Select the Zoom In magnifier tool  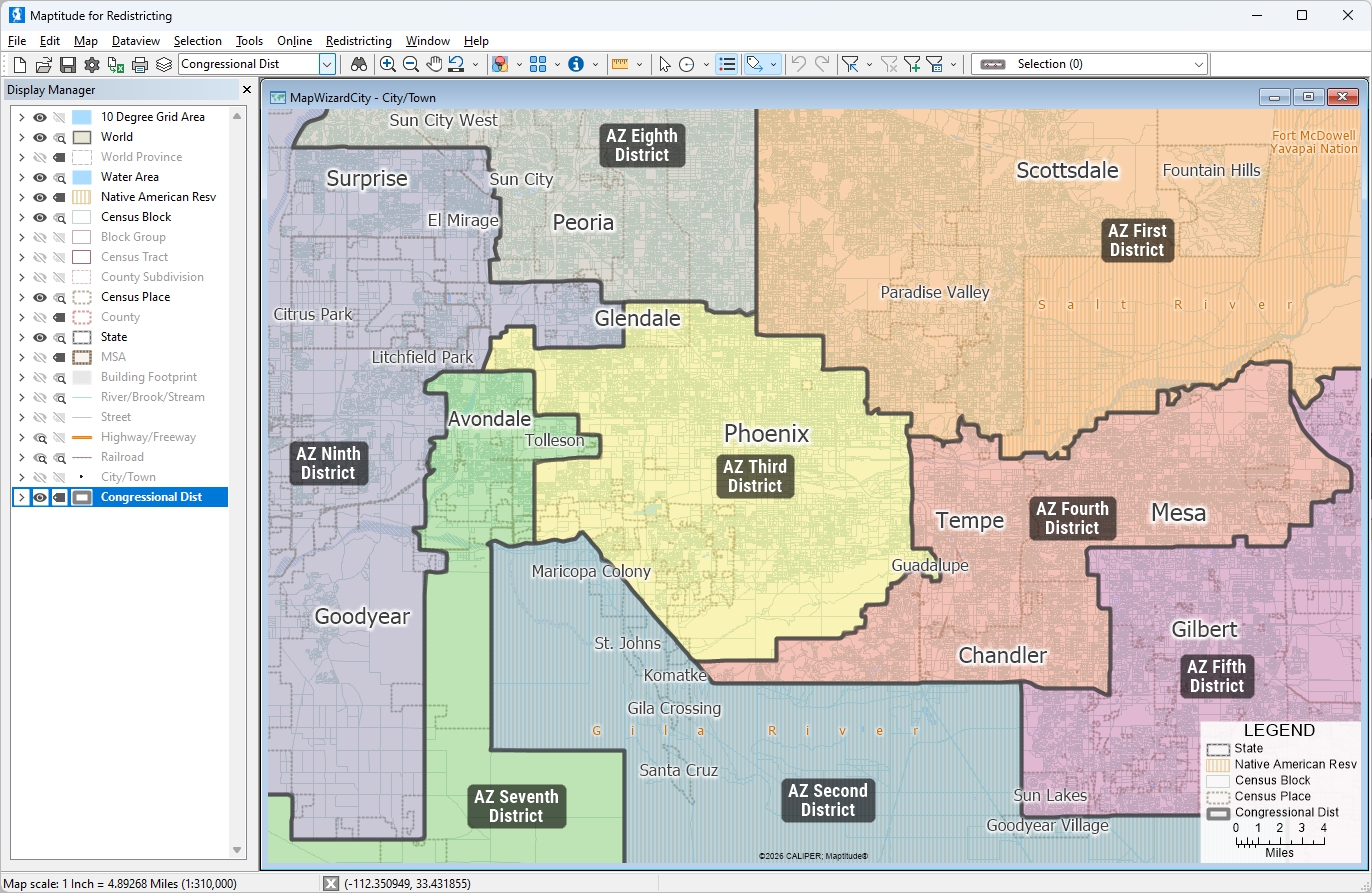[x=388, y=65]
